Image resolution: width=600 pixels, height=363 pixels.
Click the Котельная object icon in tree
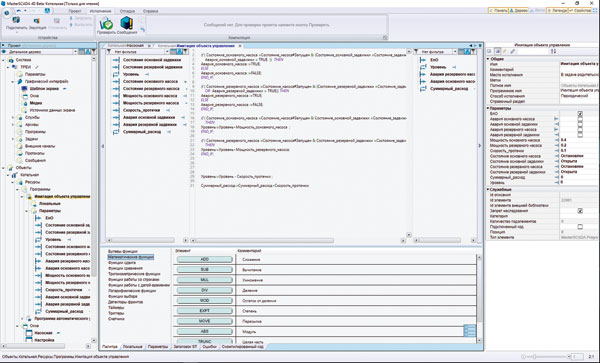coord(15,175)
